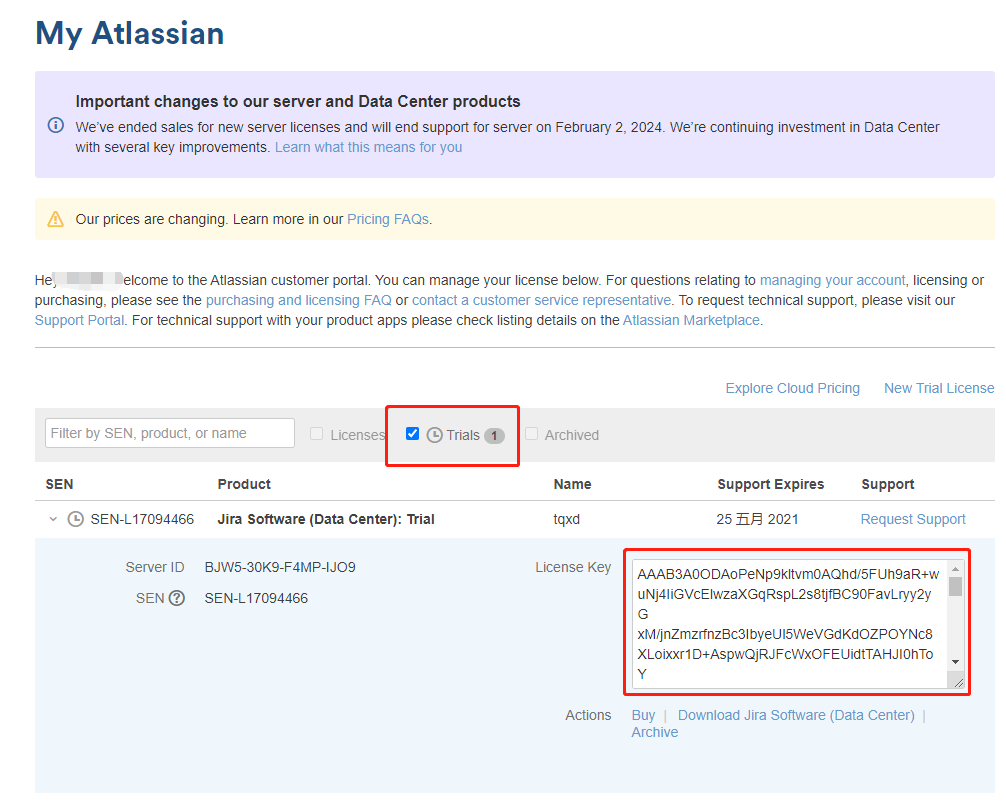Screen dimensions: 1006x811
Task: Click the 'Product' column header
Action: click(x=244, y=484)
